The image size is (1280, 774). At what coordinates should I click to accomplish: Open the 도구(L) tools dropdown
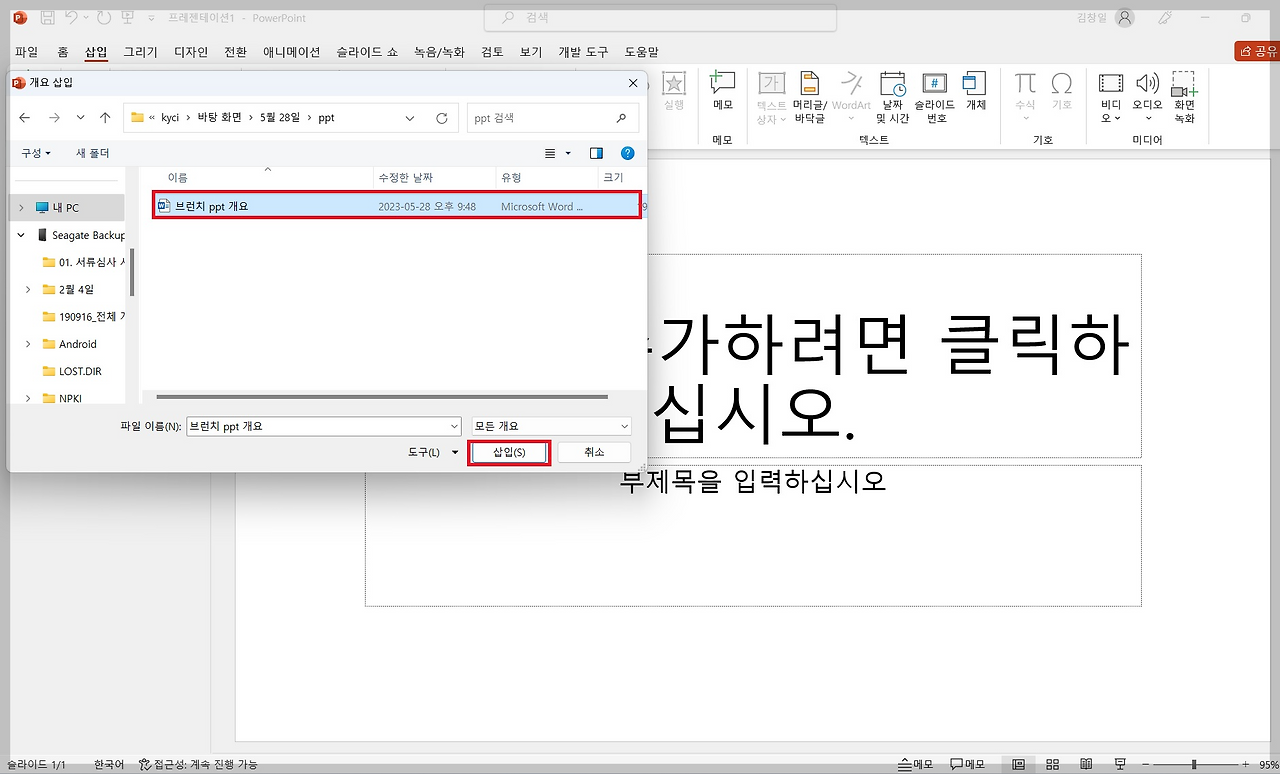(433, 453)
